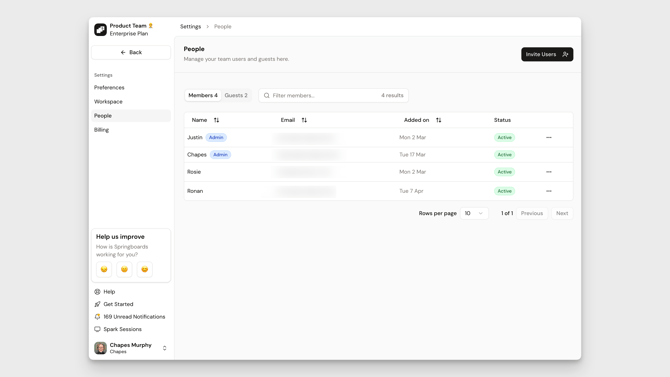The image size is (670, 377).
Task: Open Preferences settings
Action: [109, 87]
